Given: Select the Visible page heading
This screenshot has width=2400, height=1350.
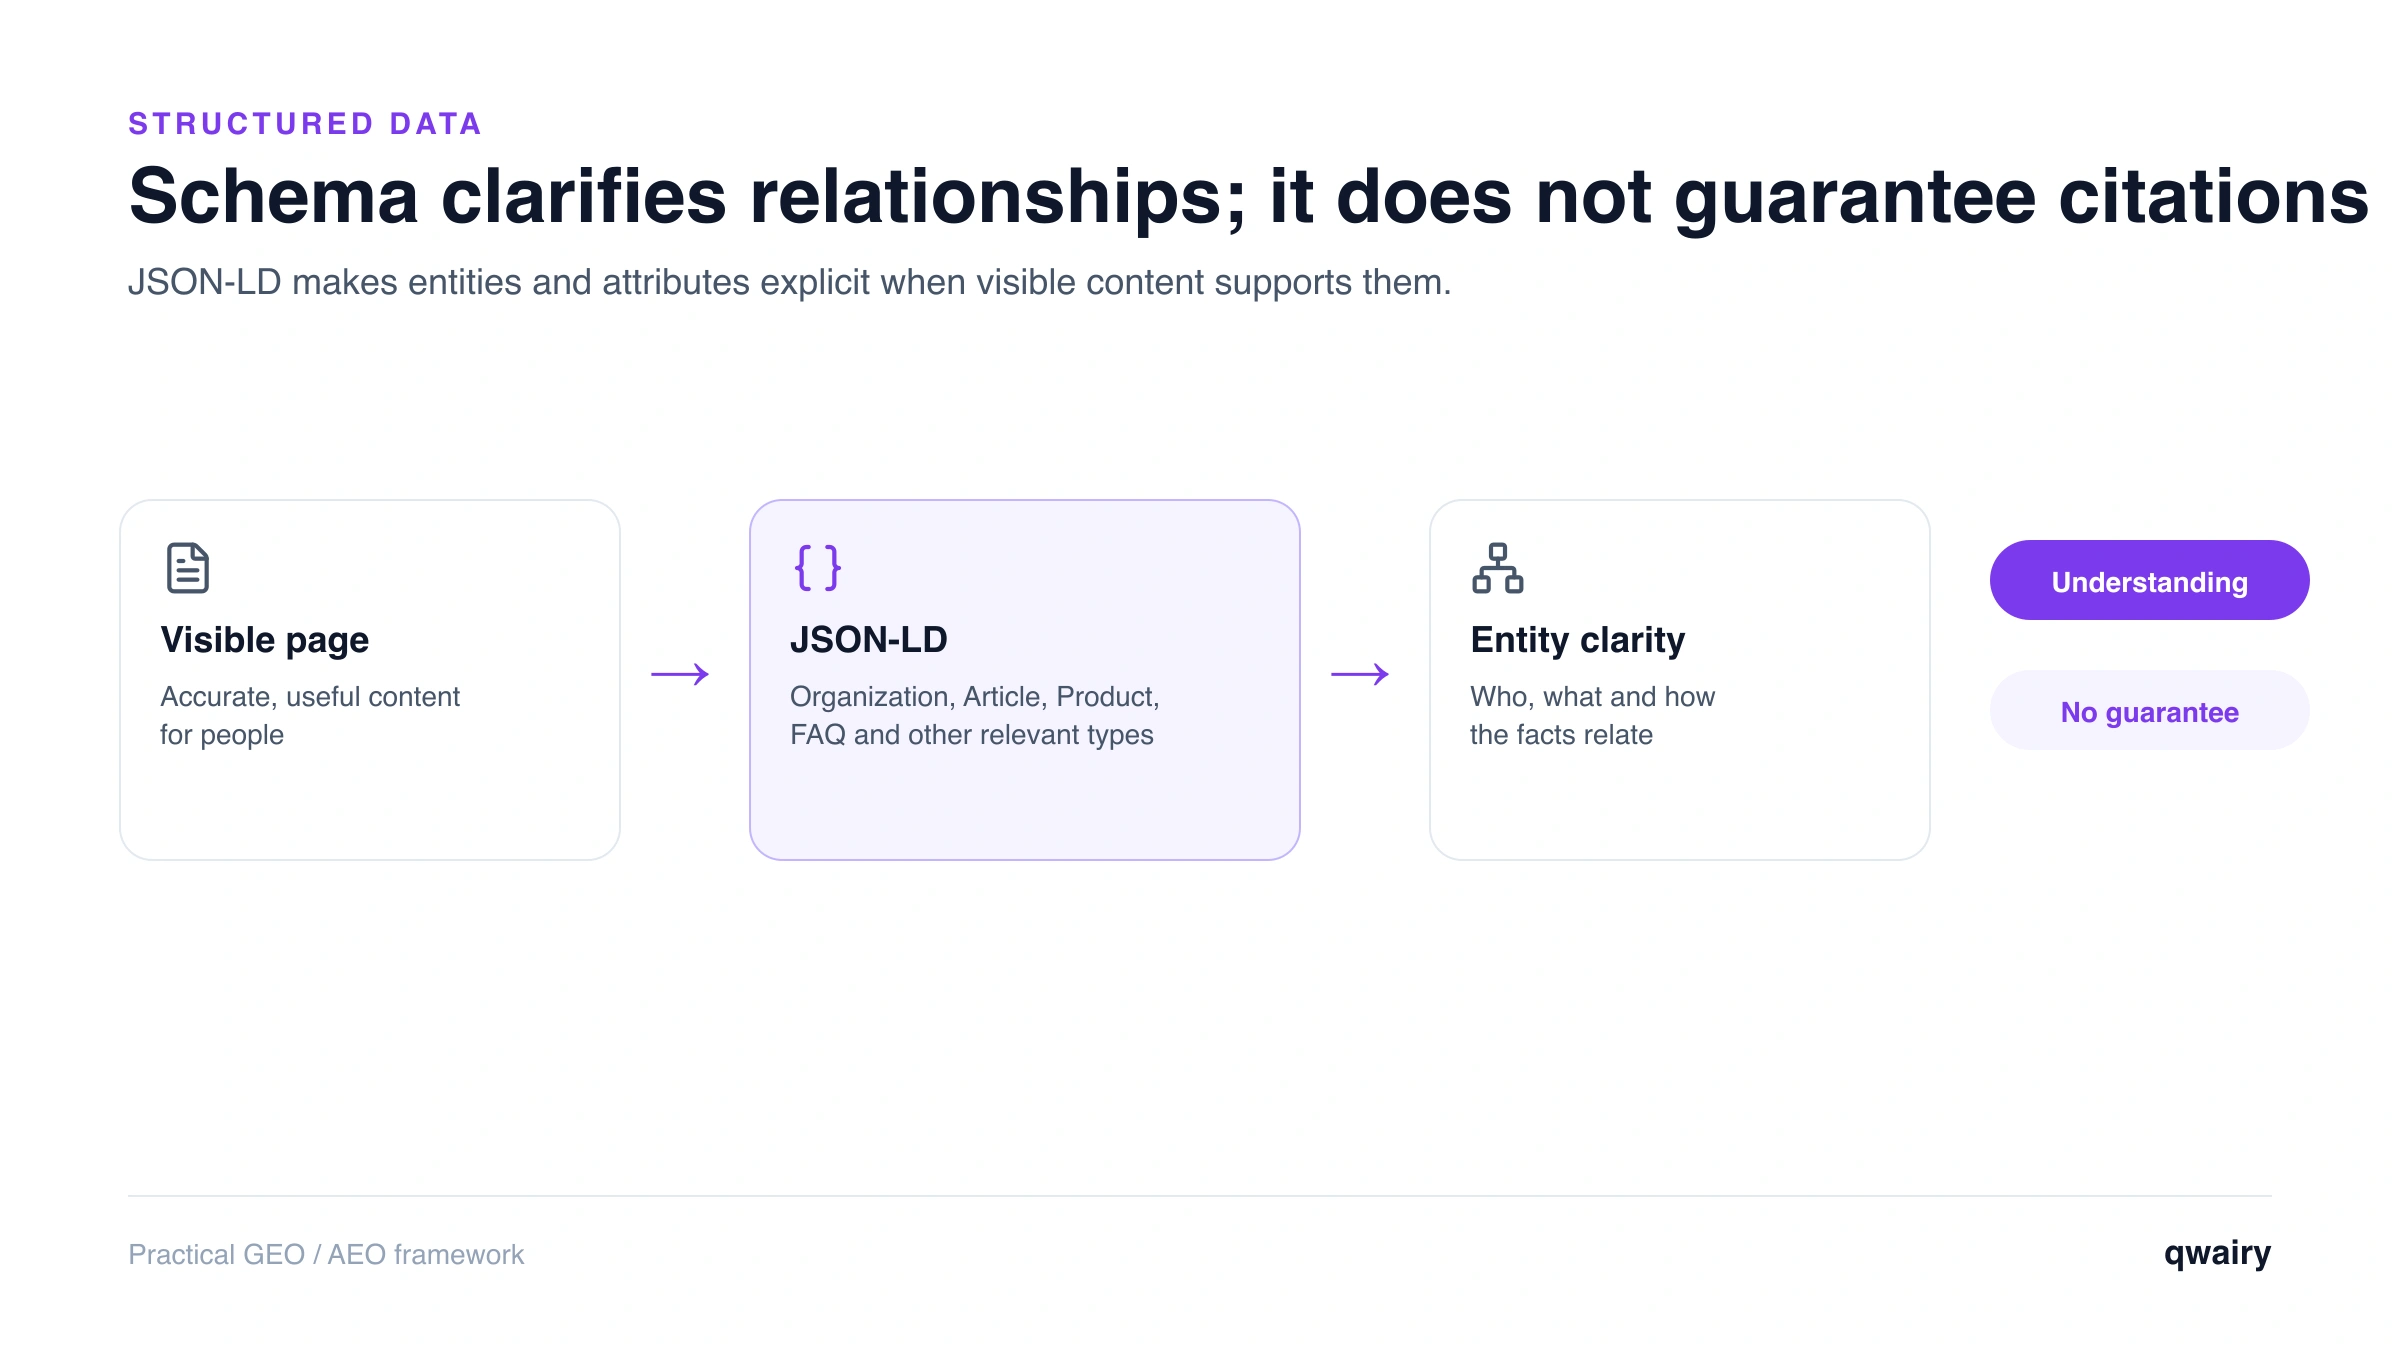Looking at the screenshot, I should pos(265,640).
